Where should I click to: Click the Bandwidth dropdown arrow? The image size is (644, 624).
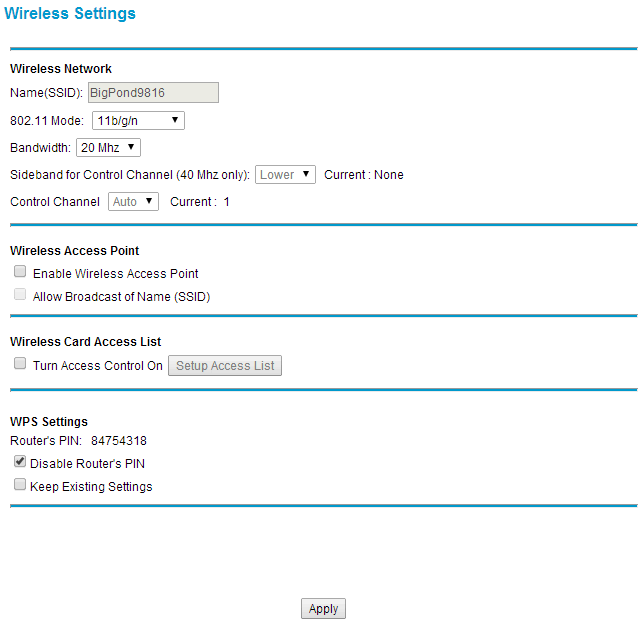[x=131, y=147]
